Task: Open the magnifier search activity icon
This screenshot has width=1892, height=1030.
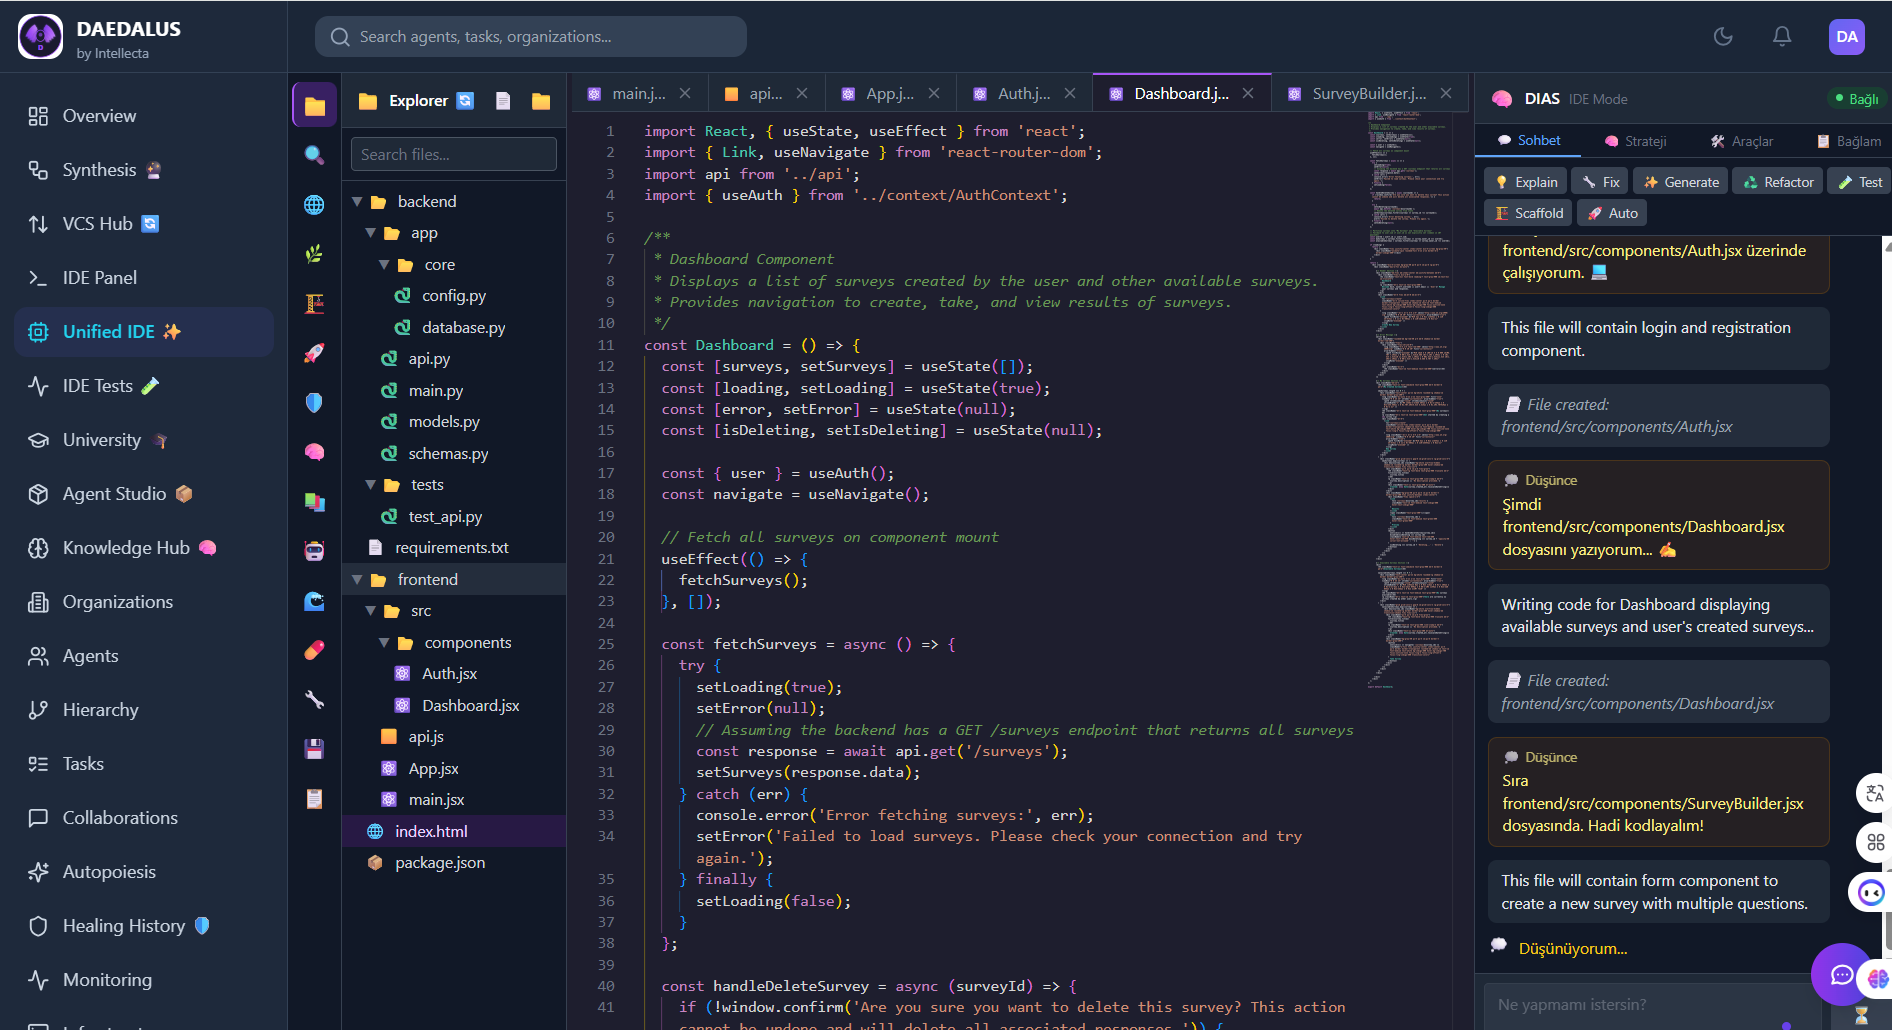Action: tap(314, 155)
